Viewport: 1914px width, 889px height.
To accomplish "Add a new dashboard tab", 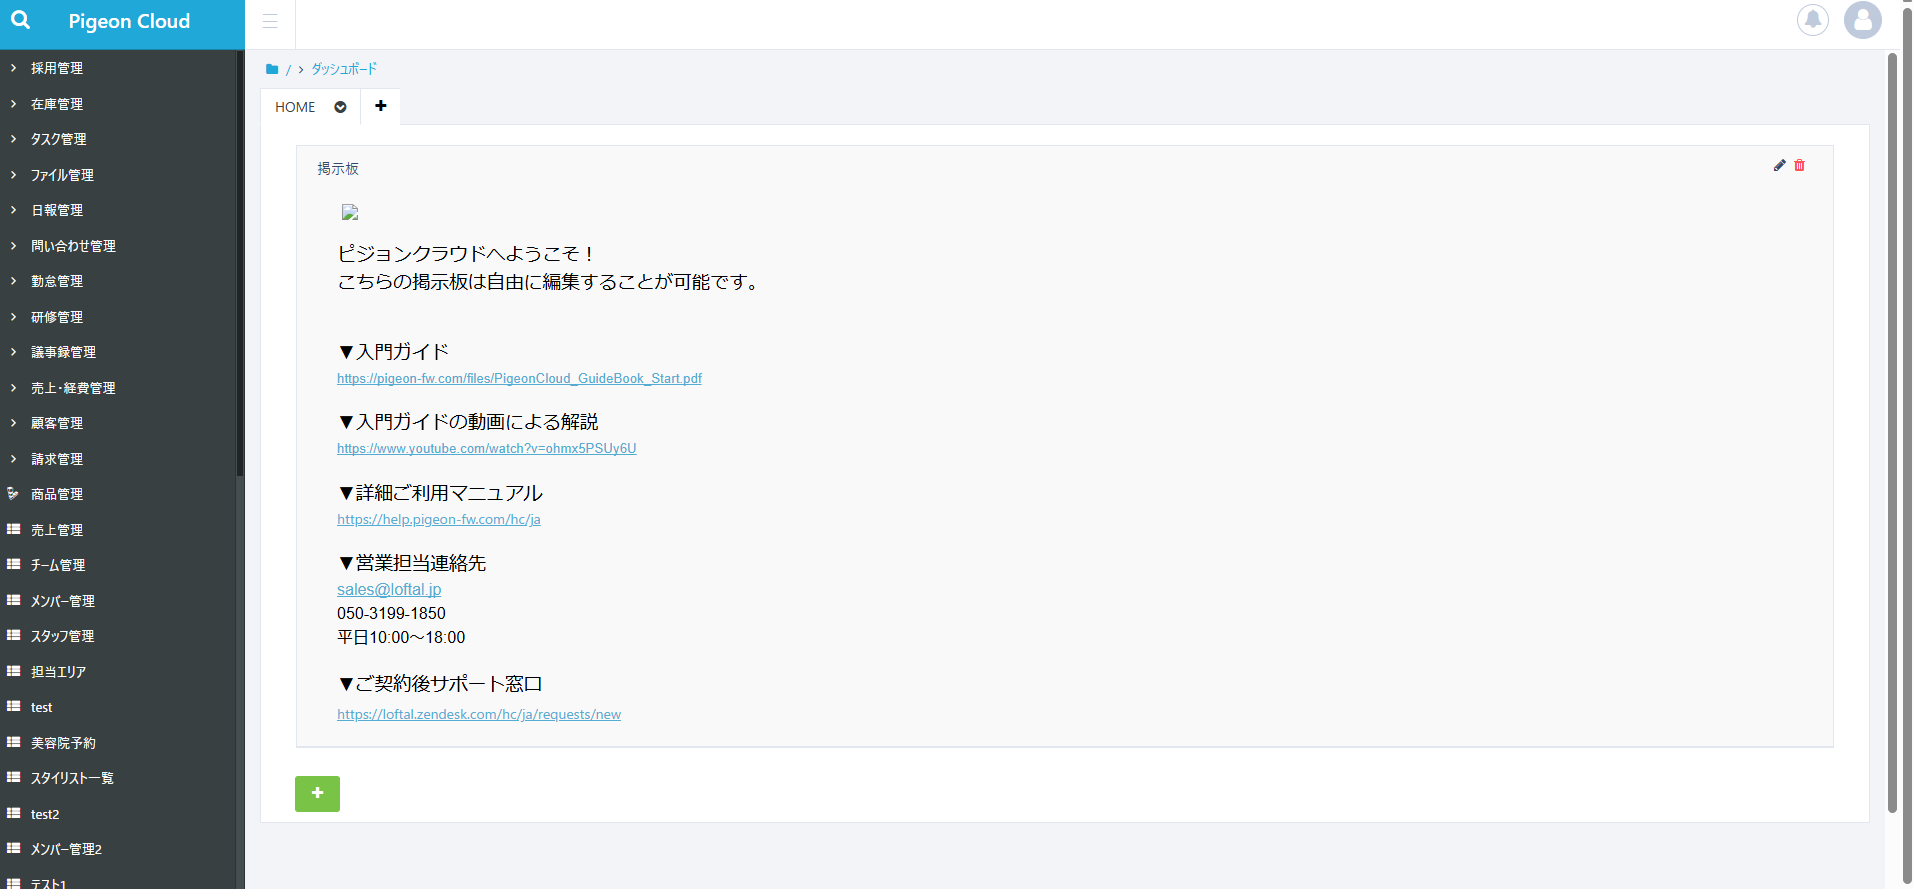I will tap(381, 106).
